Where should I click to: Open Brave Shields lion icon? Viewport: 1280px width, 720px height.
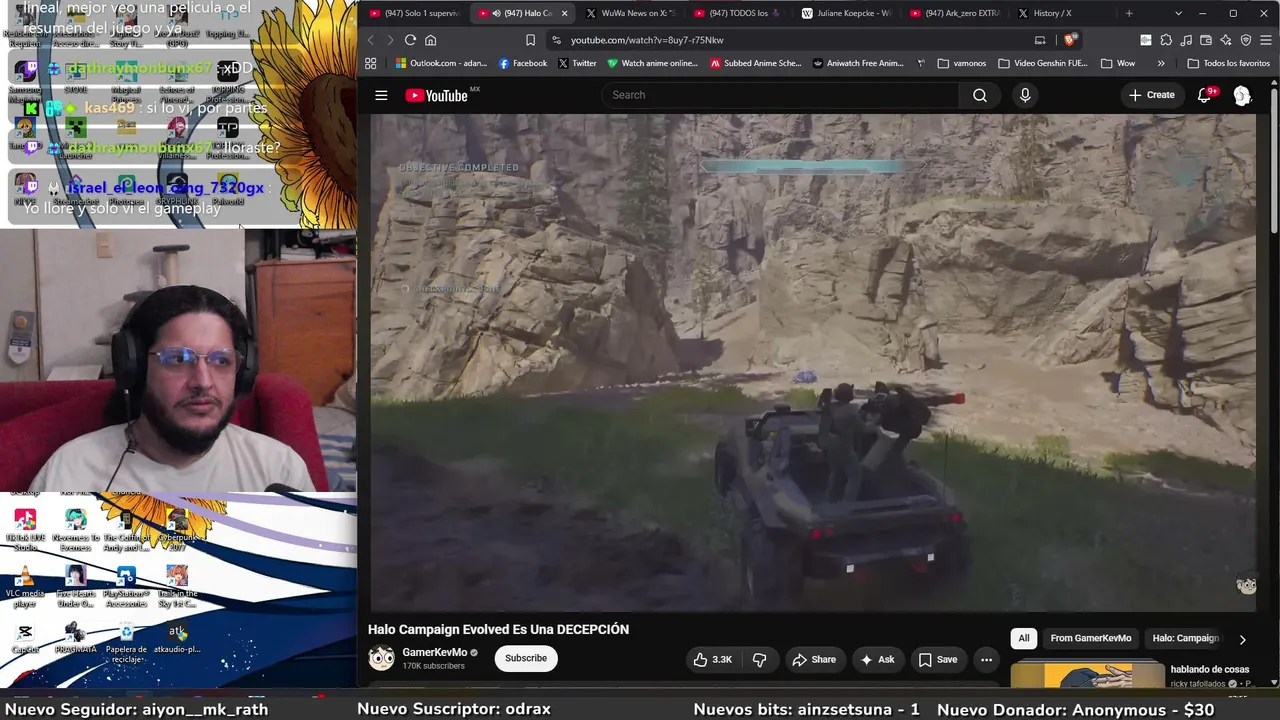(x=1069, y=40)
